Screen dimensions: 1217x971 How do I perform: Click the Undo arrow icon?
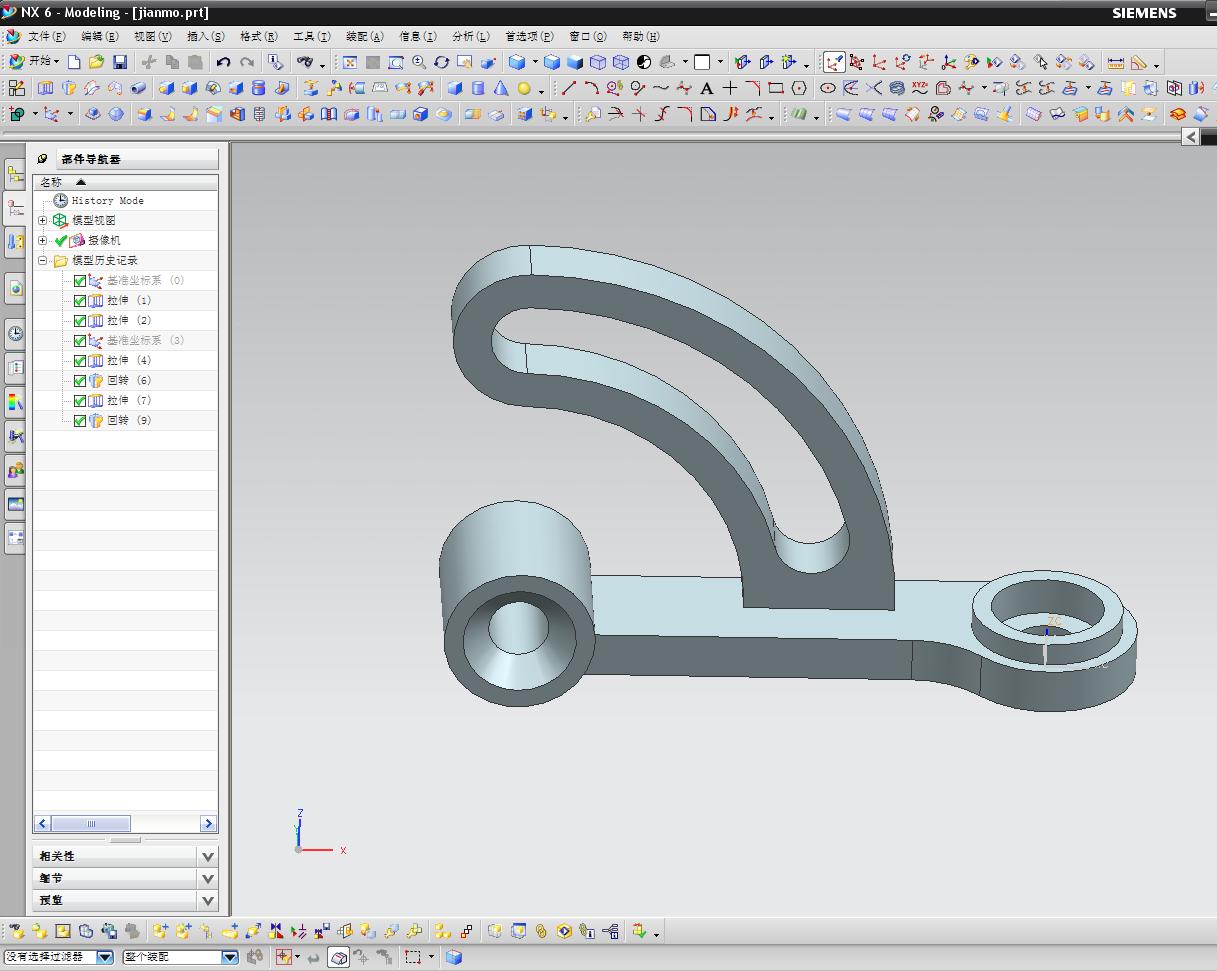pos(224,62)
